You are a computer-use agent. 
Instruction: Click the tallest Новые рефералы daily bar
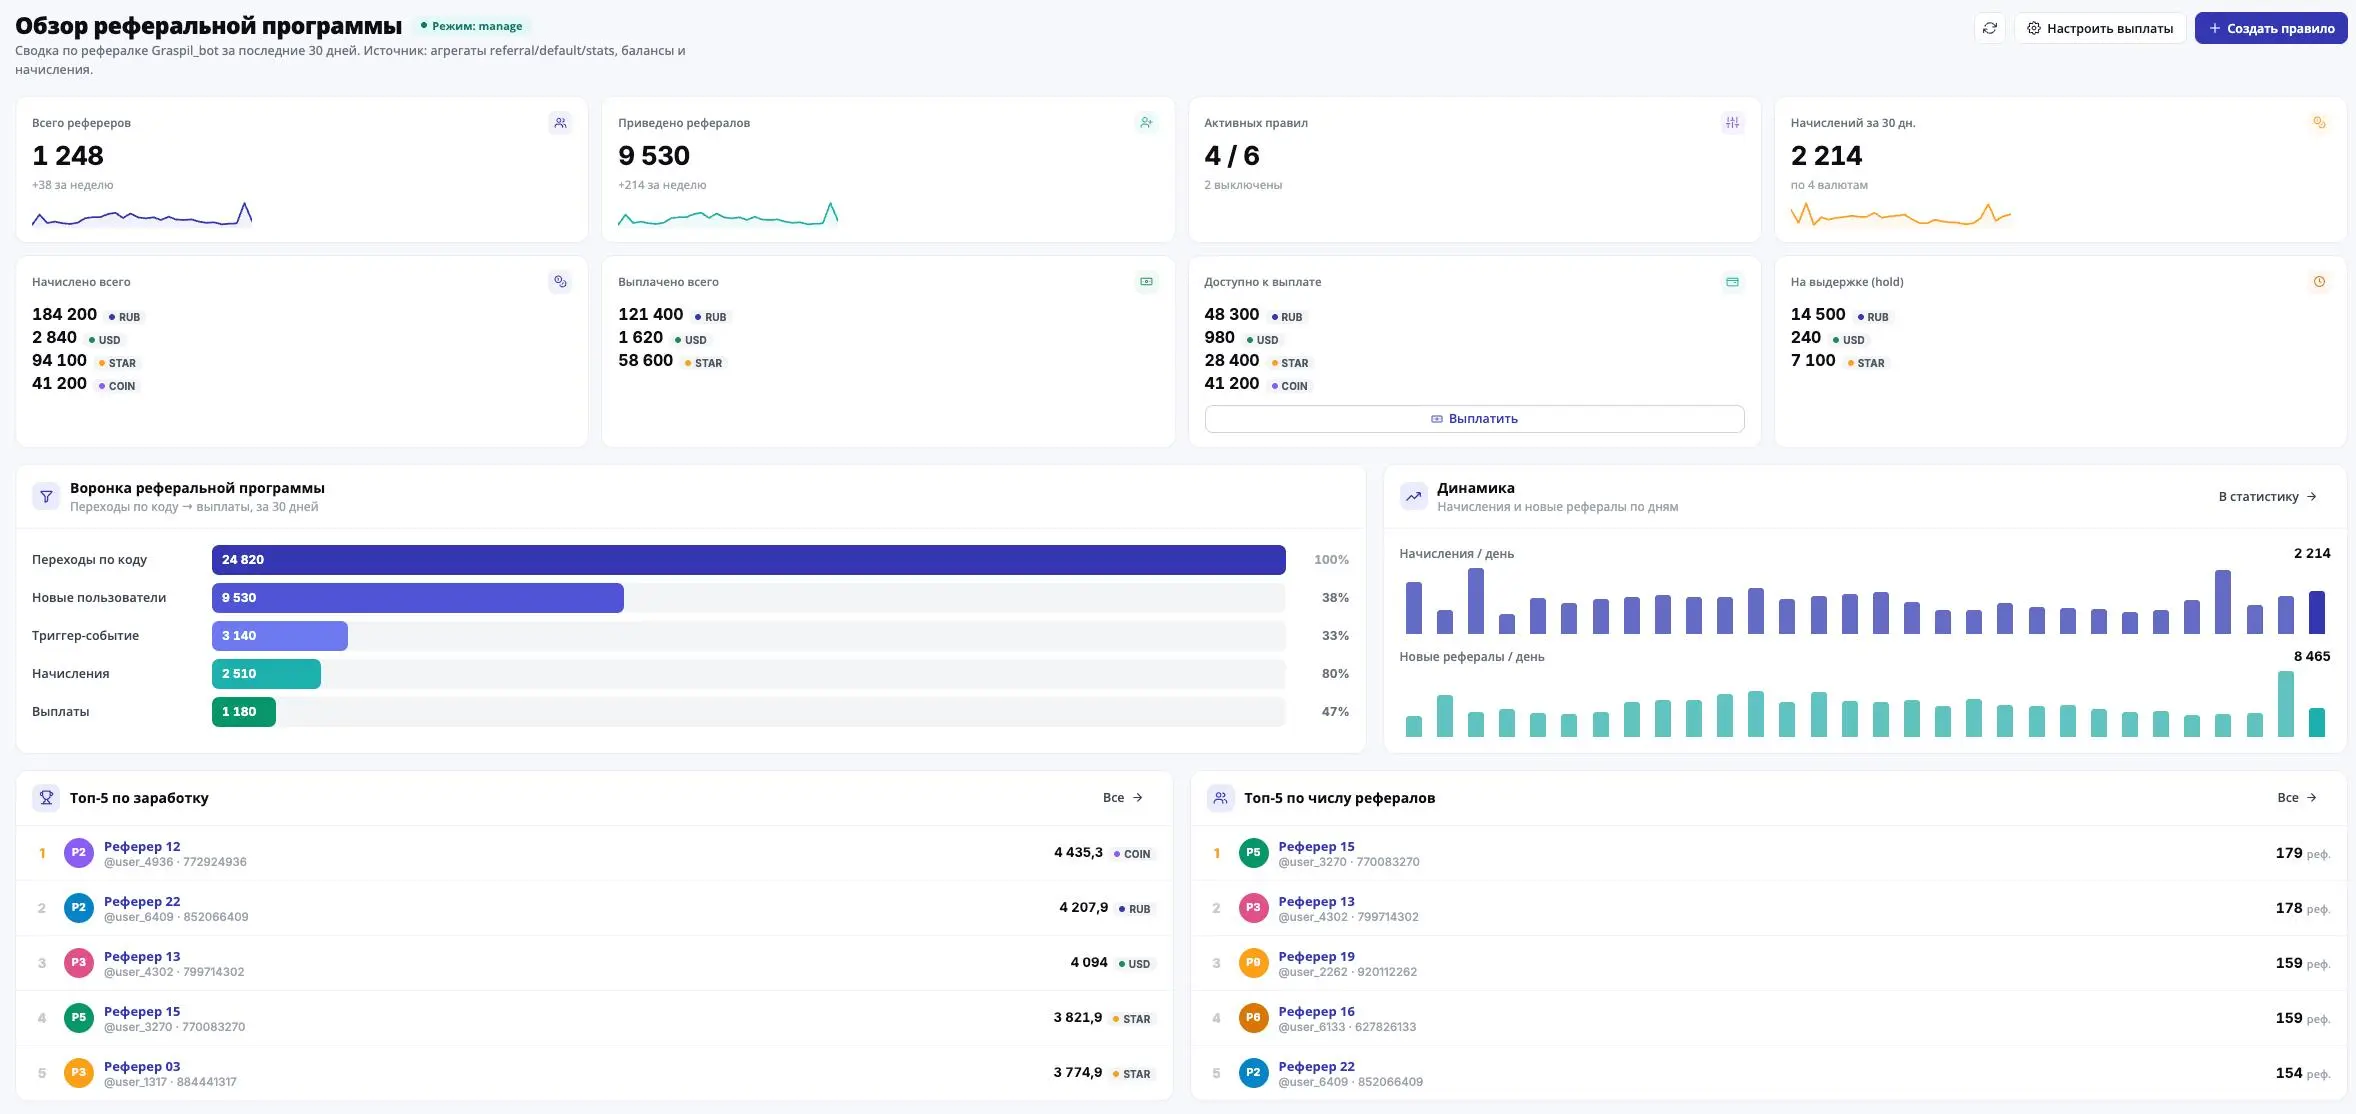(2285, 704)
